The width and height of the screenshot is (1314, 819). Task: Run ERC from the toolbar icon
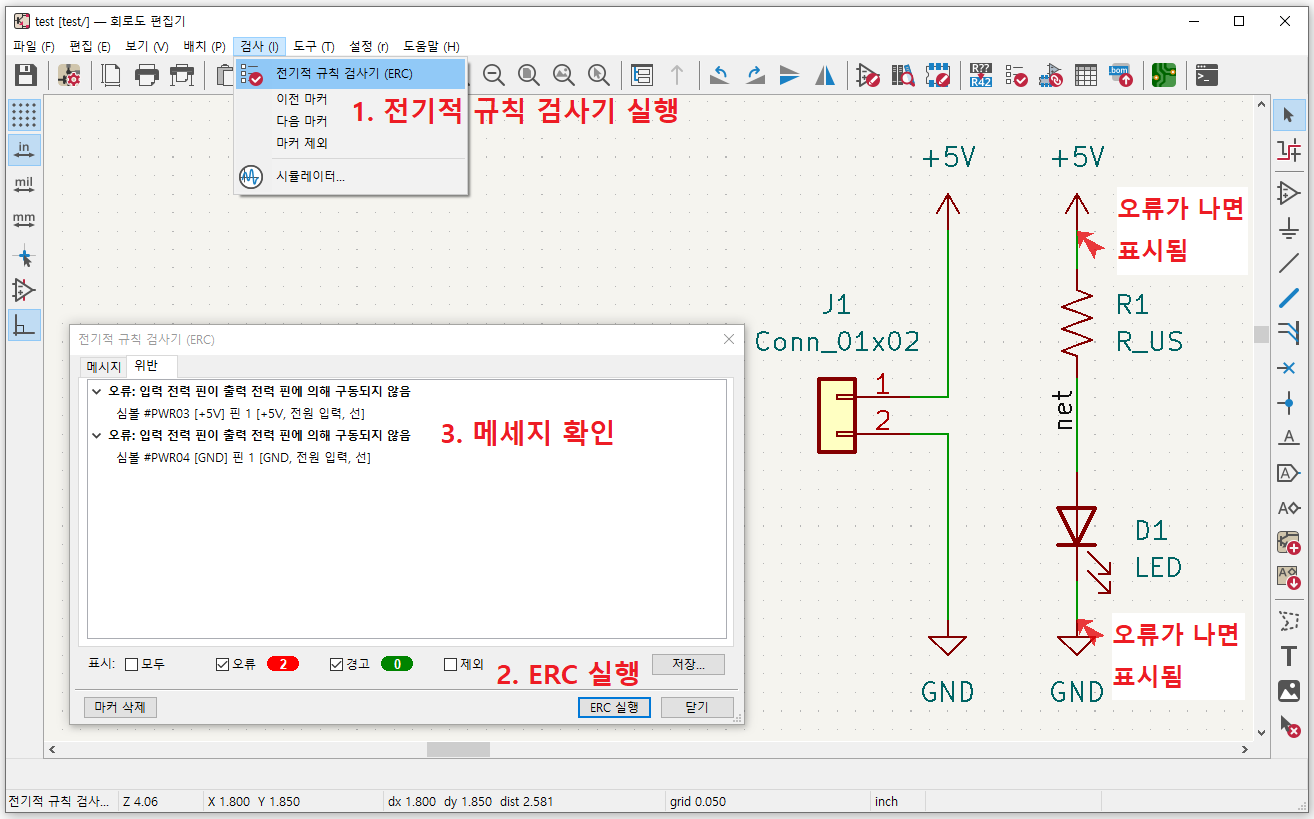(x=1016, y=75)
